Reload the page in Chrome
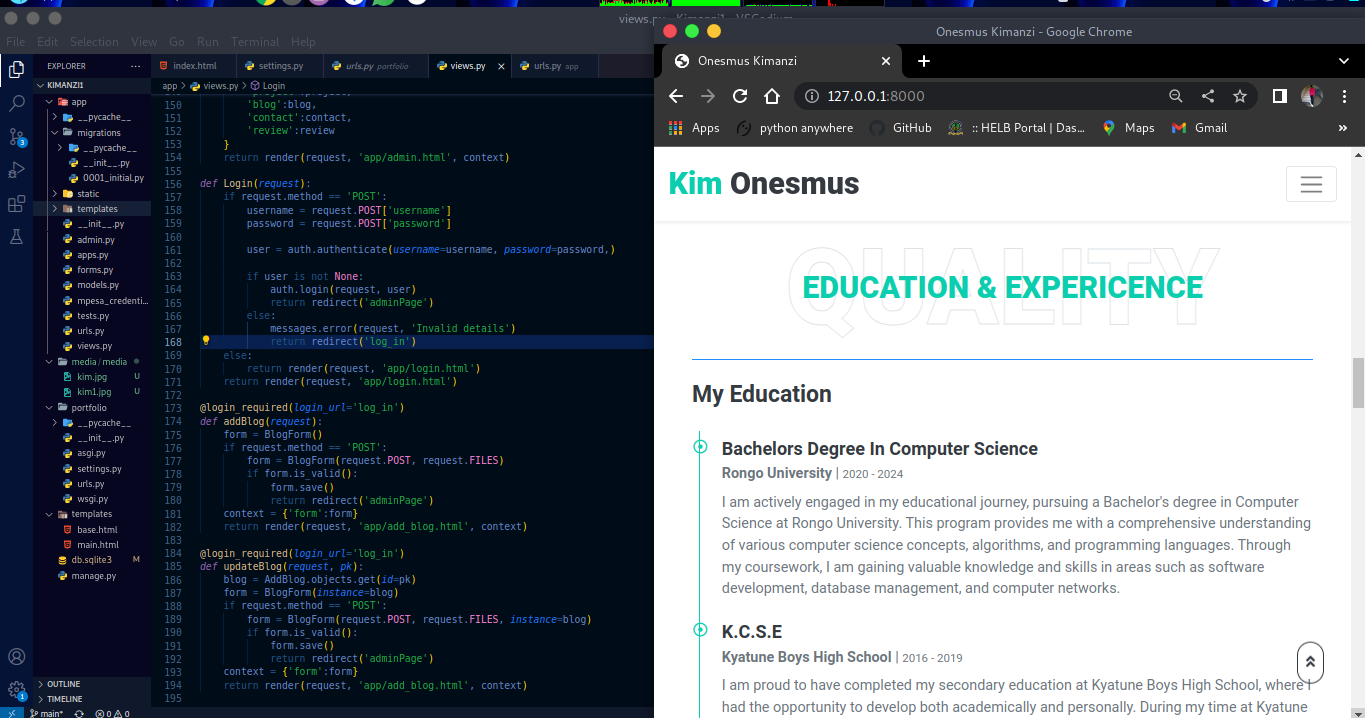This screenshot has width=1365, height=718. [x=740, y=96]
